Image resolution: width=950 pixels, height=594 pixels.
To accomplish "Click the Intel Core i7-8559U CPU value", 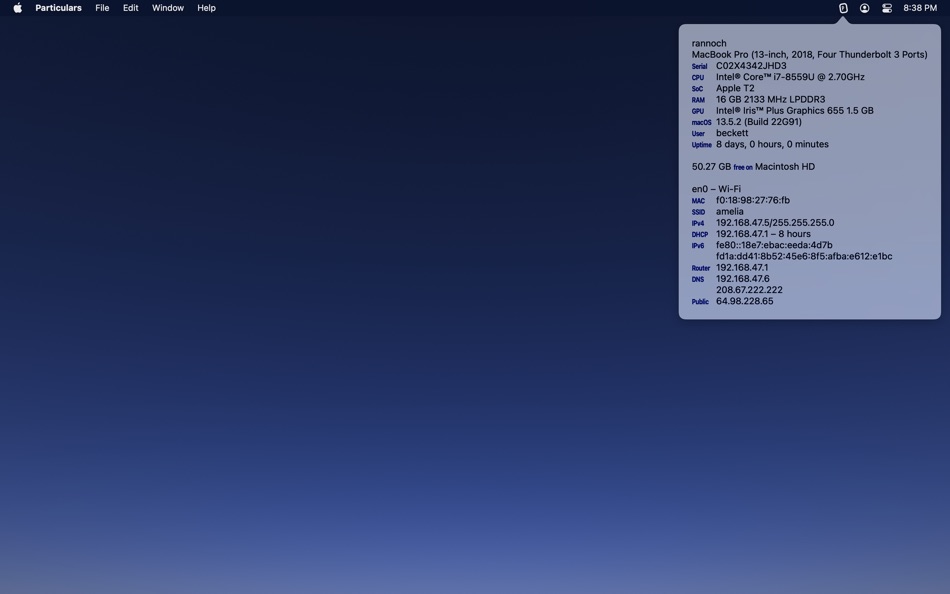I will (x=790, y=77).
